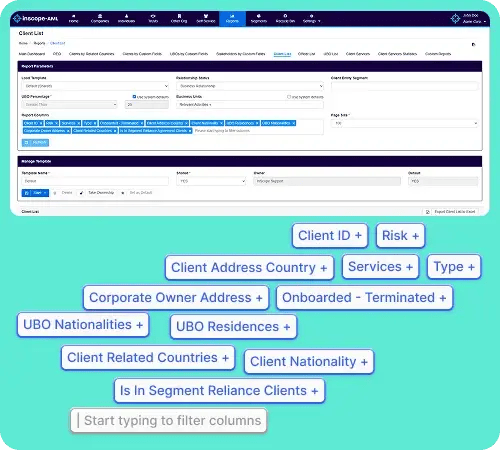Image resolution: width=500 pixels, height=450 pixels.
Task: Click the large Onboarded - Terminated + chip
Action: coord(364,298)
